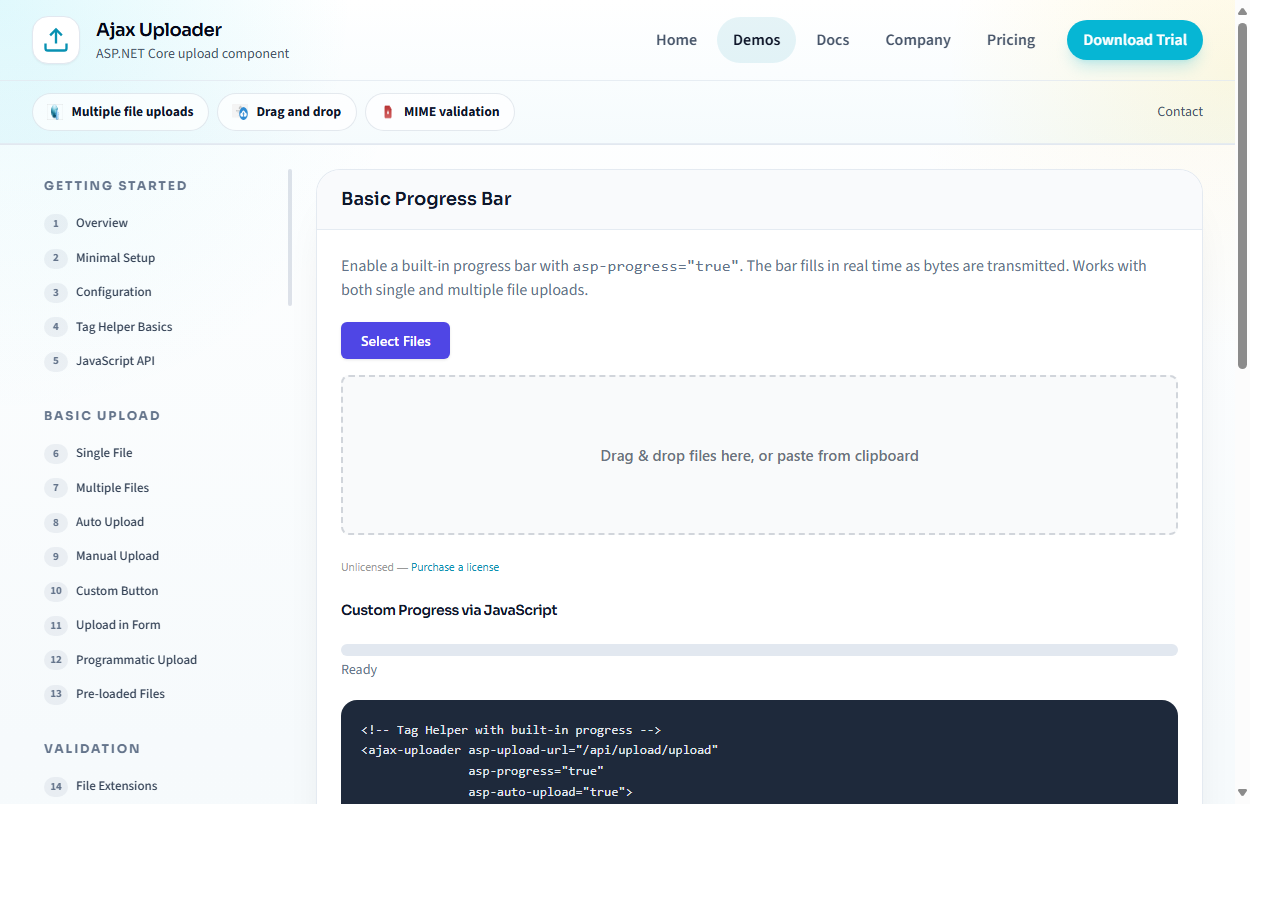Click the Select Files button
The image size is (1280, 900).
395,341
